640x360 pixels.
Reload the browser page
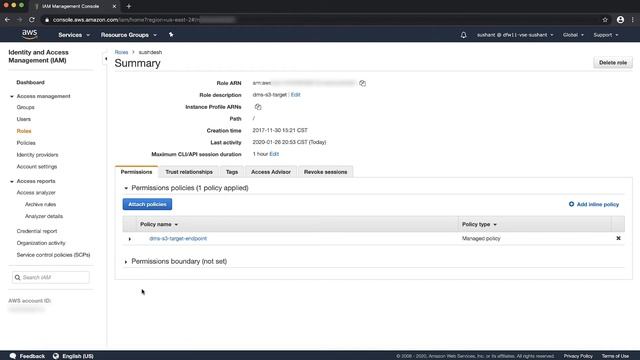click(x=32, y=20)
